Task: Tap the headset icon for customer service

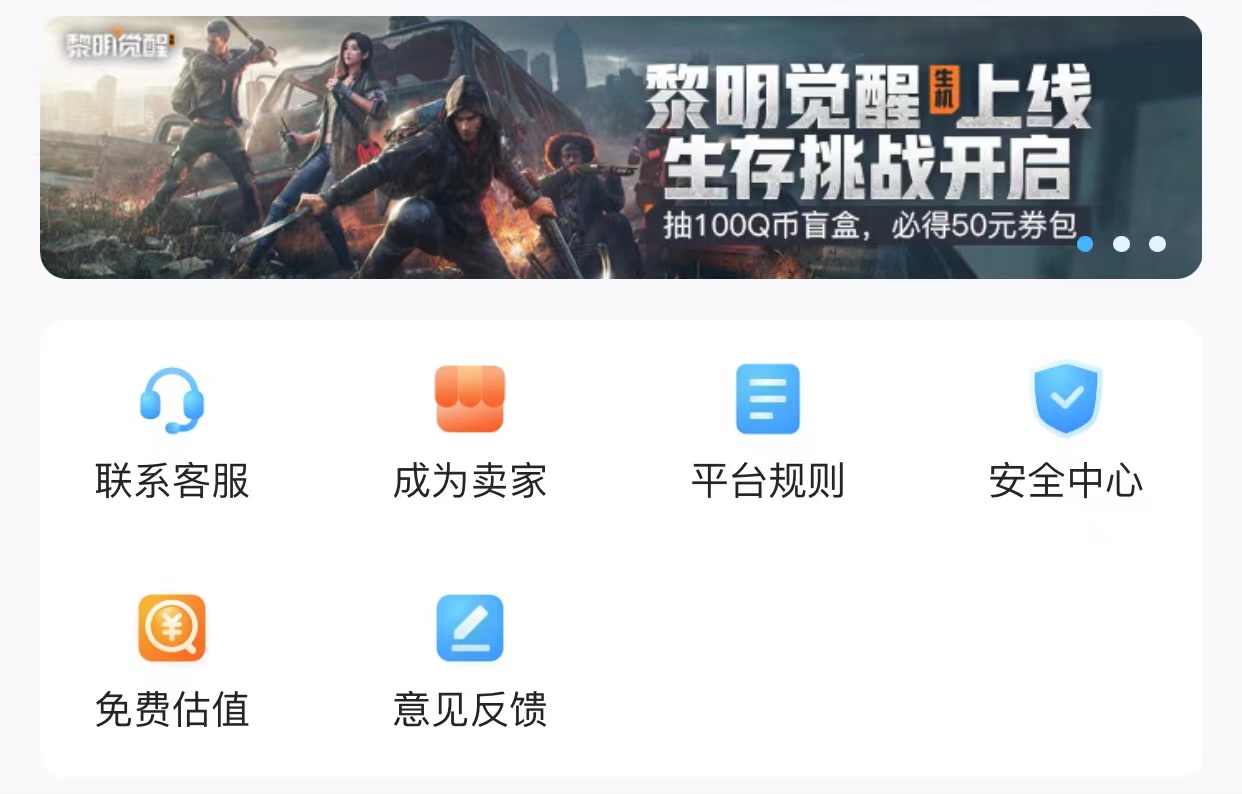Action: (x=172, y=399)
